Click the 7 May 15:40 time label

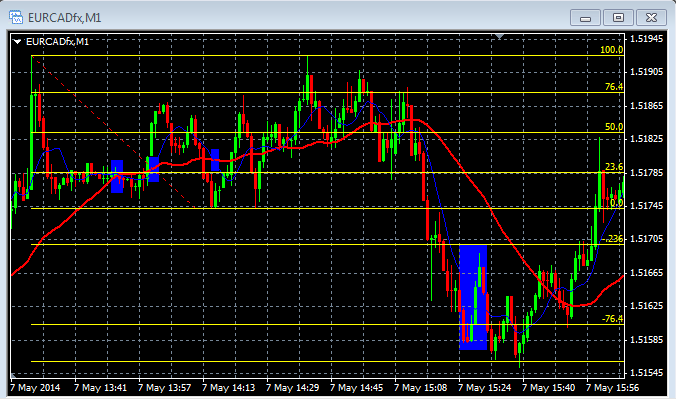[x=548, y=387]
